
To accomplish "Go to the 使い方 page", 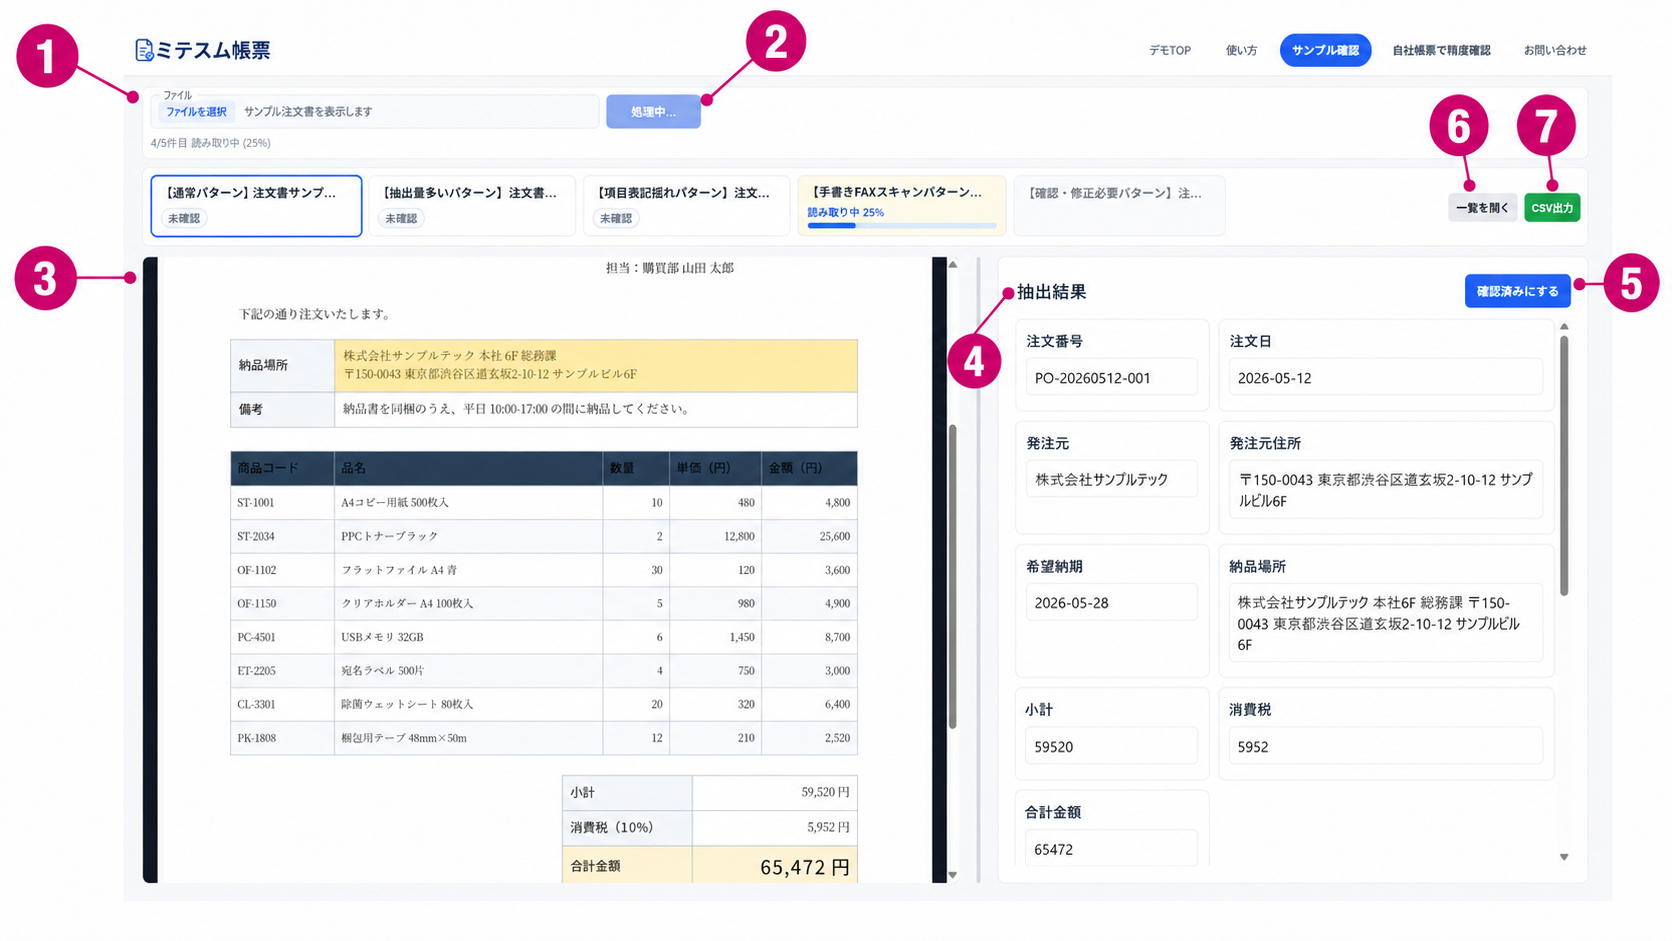I will point(1241,50).
